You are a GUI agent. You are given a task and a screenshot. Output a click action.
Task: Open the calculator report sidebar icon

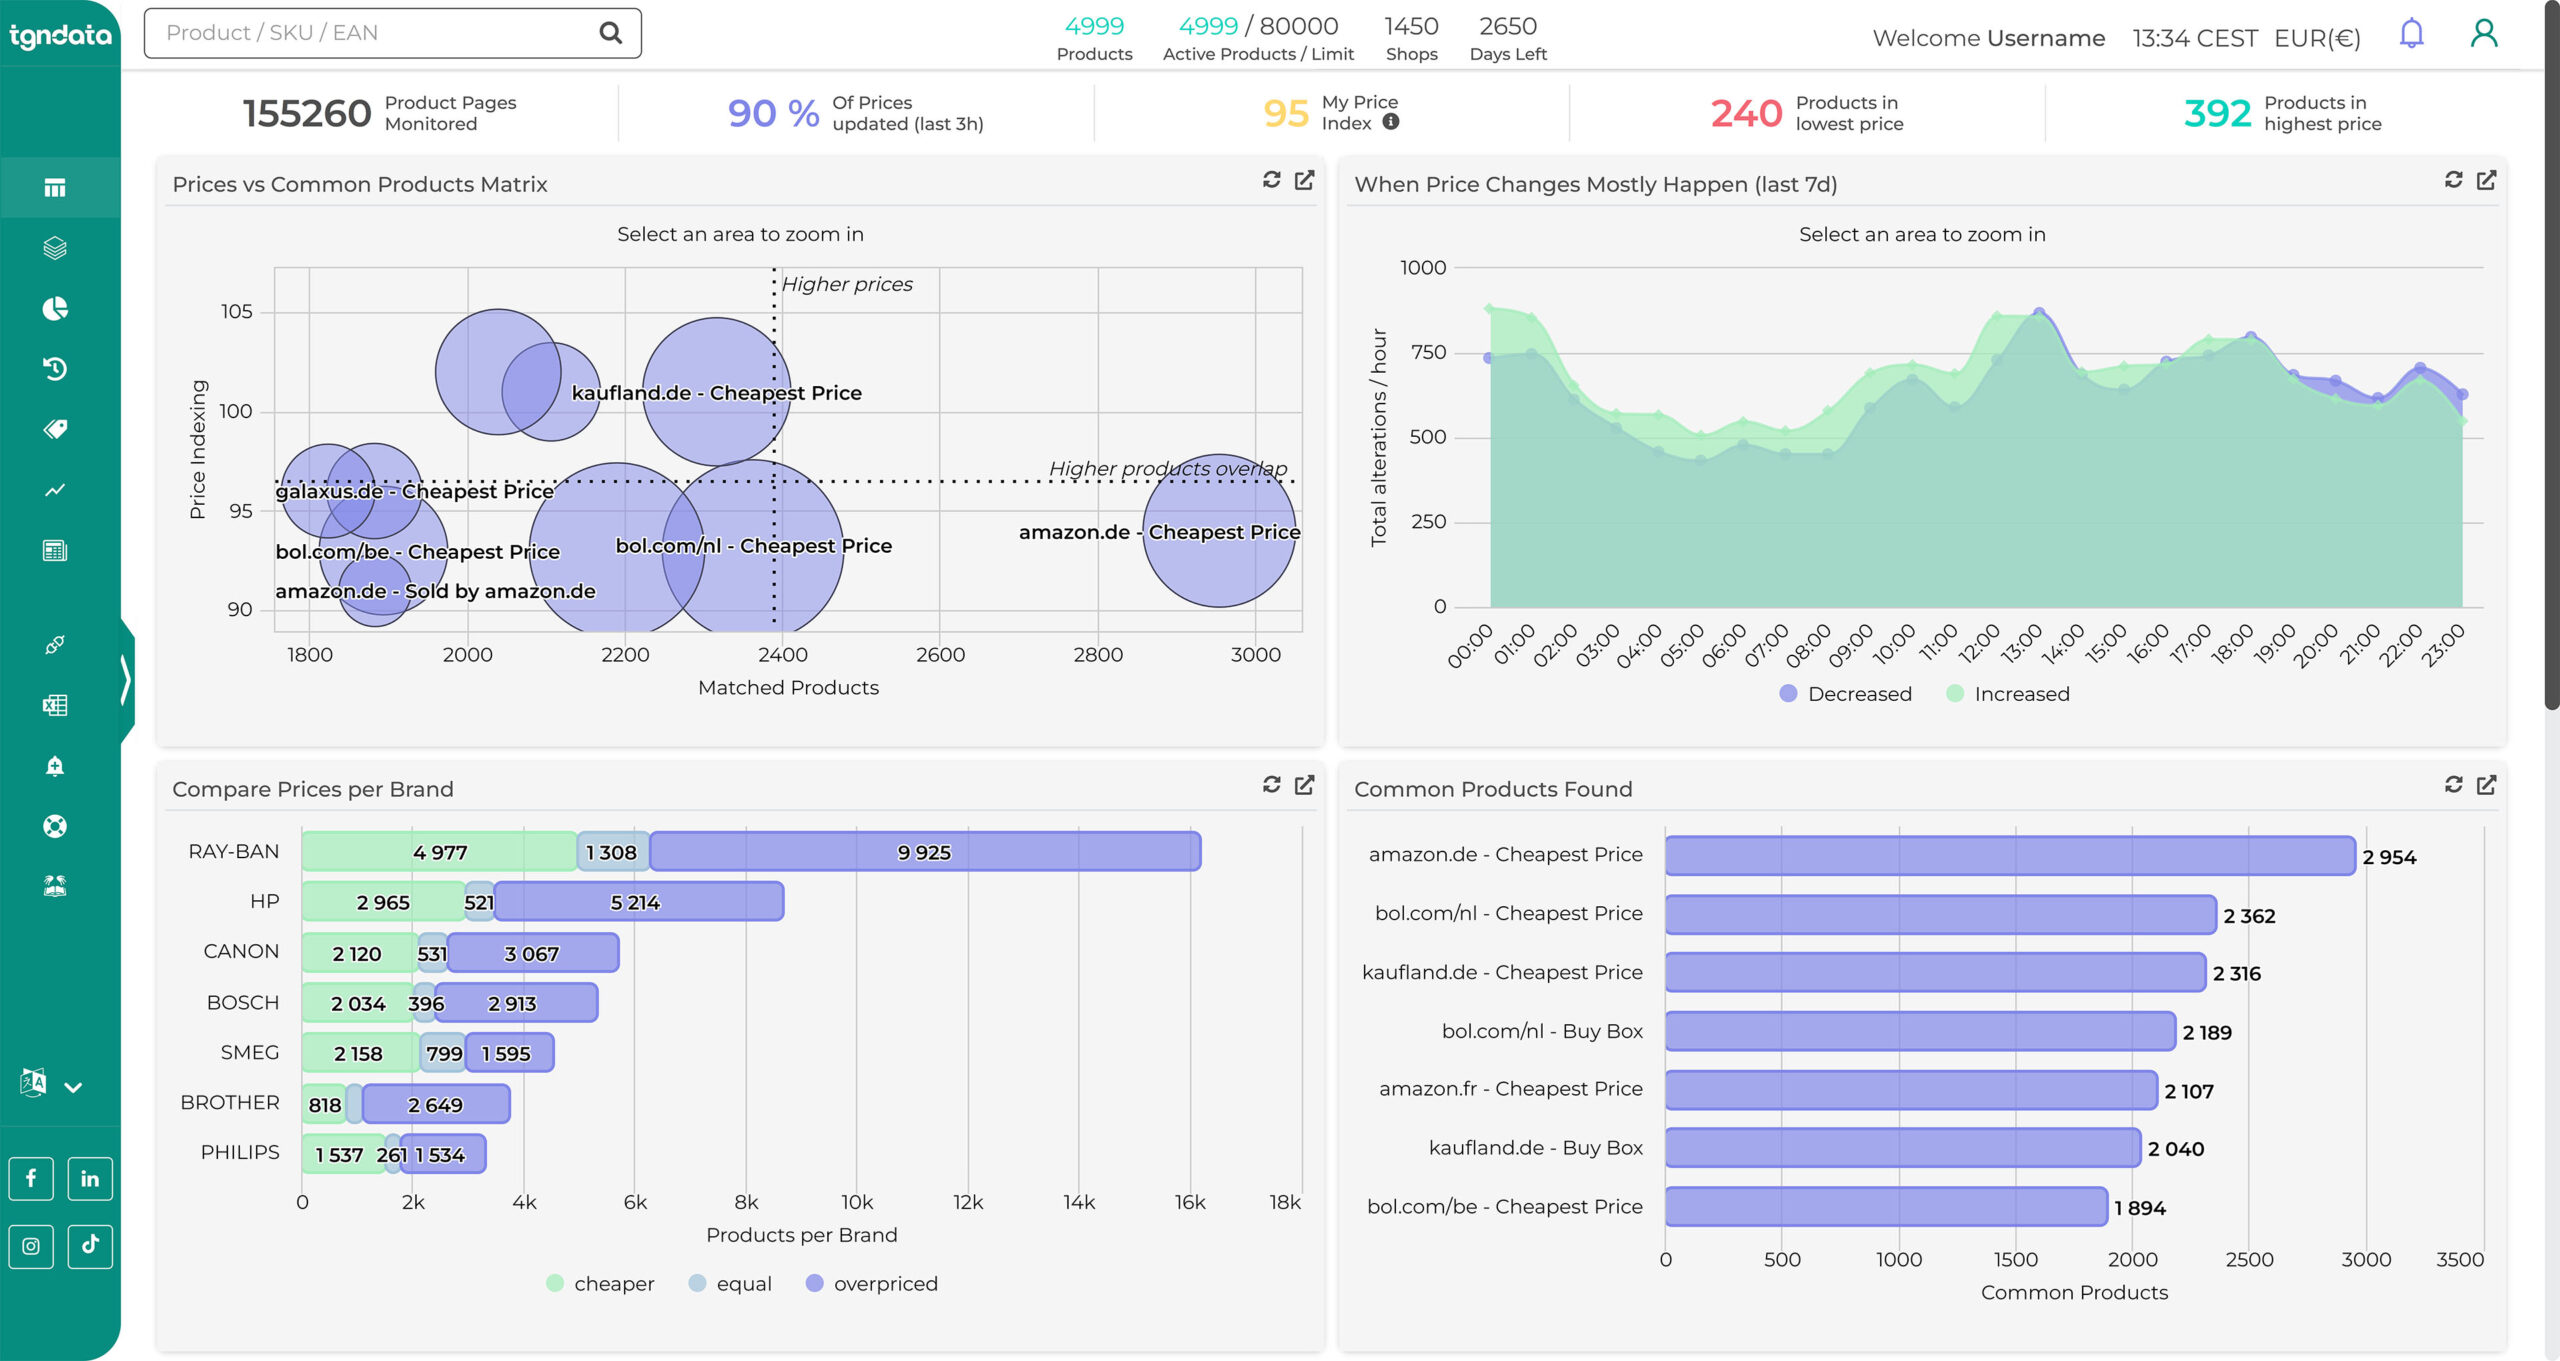click(55, 550)
